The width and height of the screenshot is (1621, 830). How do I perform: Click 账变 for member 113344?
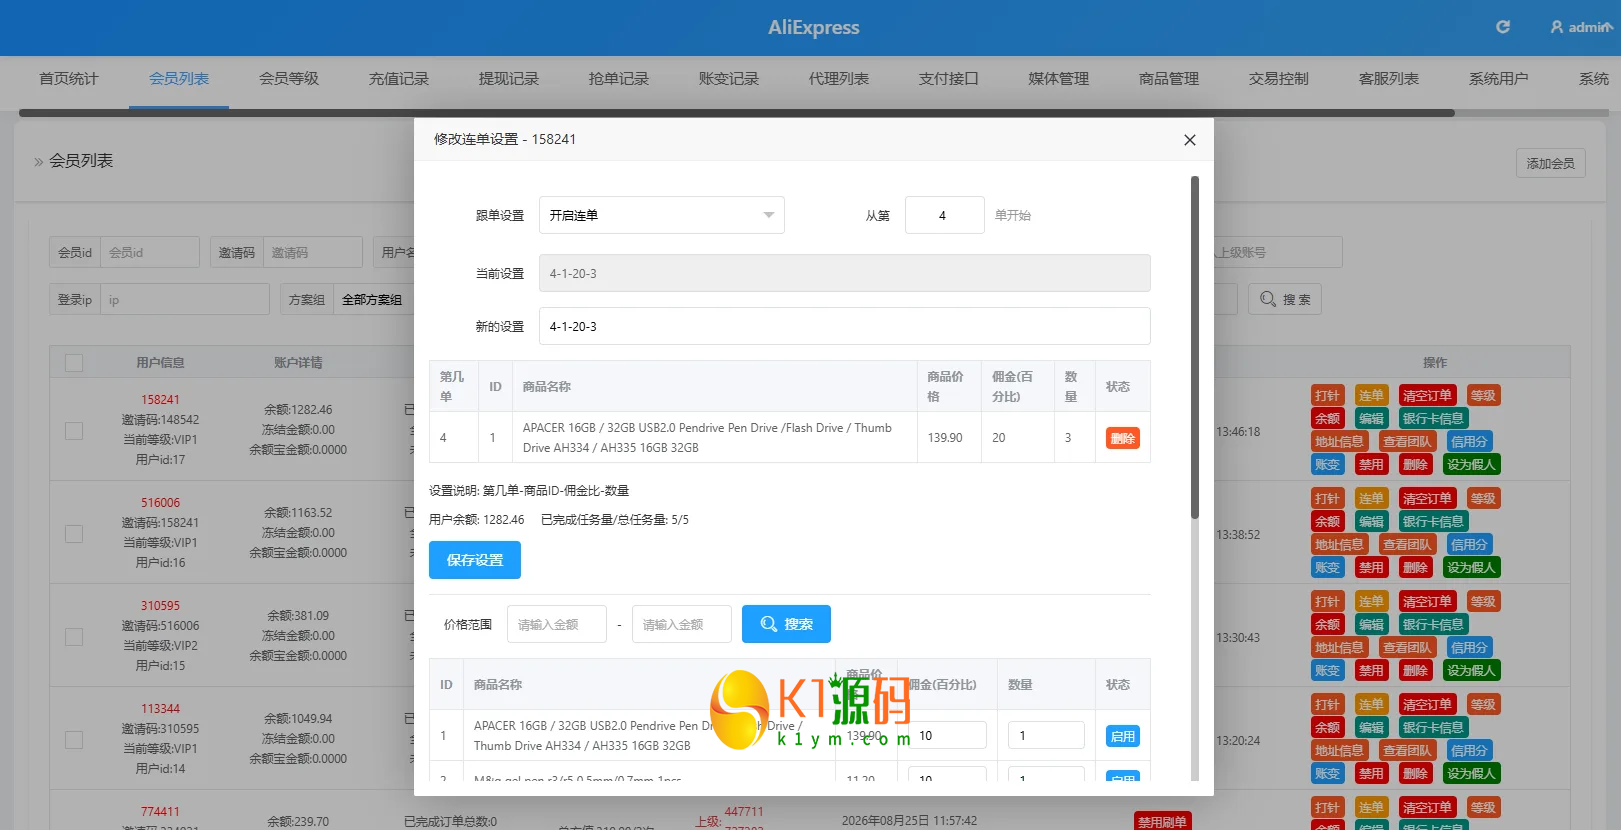tap(1327, 774)
